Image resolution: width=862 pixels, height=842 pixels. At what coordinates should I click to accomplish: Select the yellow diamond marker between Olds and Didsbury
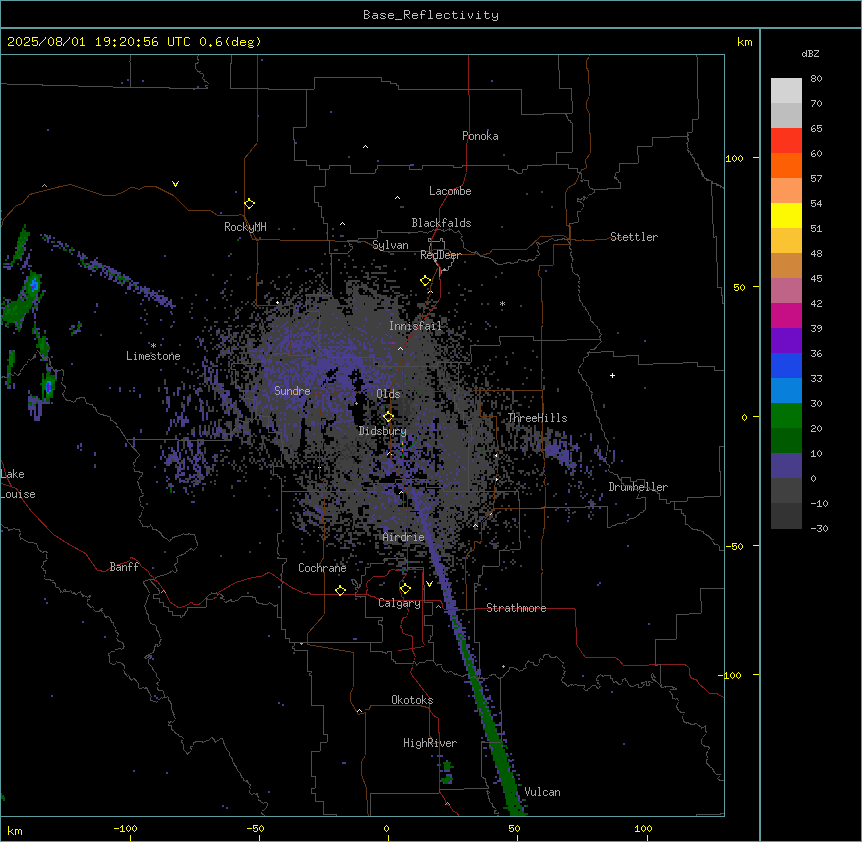click(x=388, y=417)
